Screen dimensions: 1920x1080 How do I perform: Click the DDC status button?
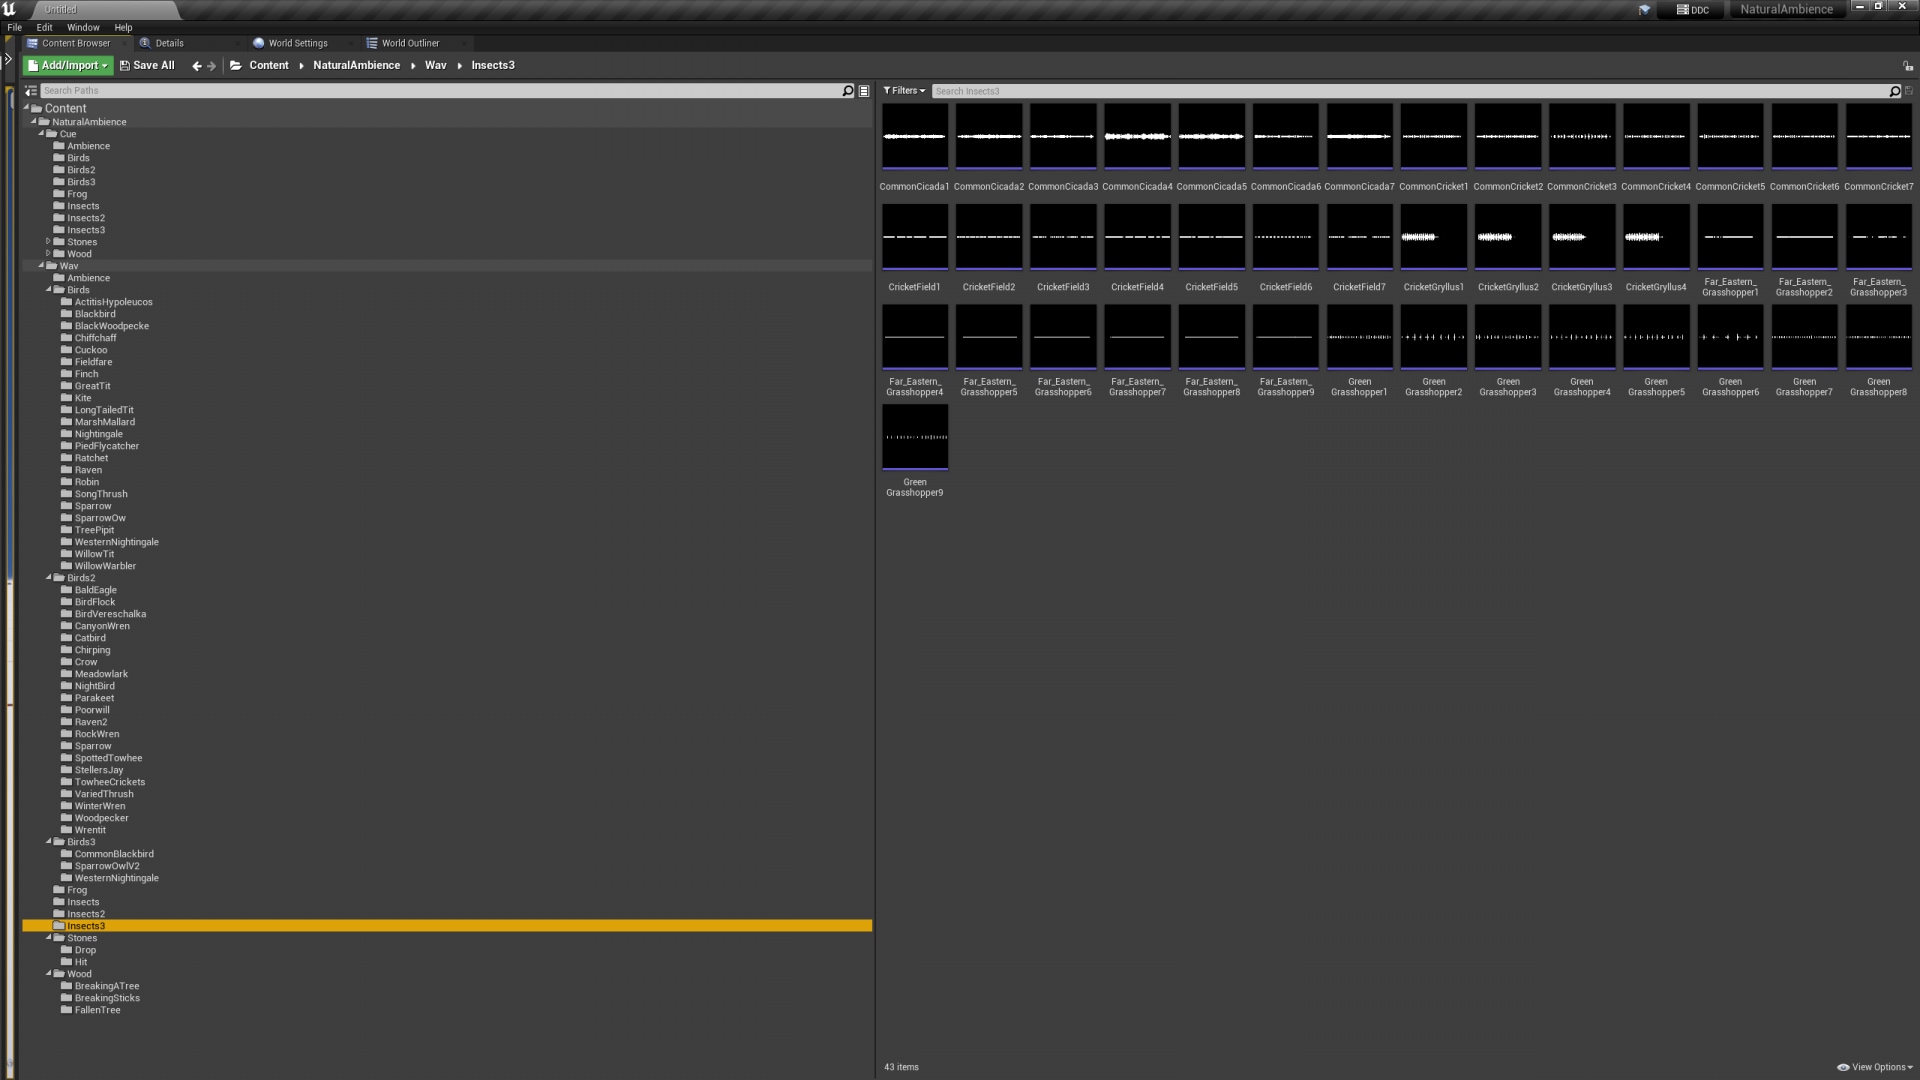tap(1693, 10)
